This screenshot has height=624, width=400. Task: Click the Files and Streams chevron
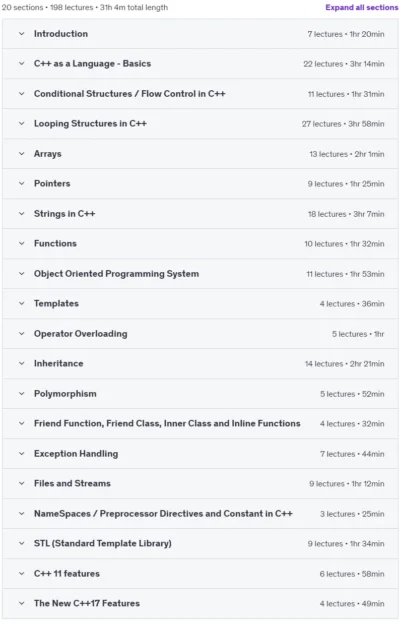pyautogui.click(x=21, y=484)
